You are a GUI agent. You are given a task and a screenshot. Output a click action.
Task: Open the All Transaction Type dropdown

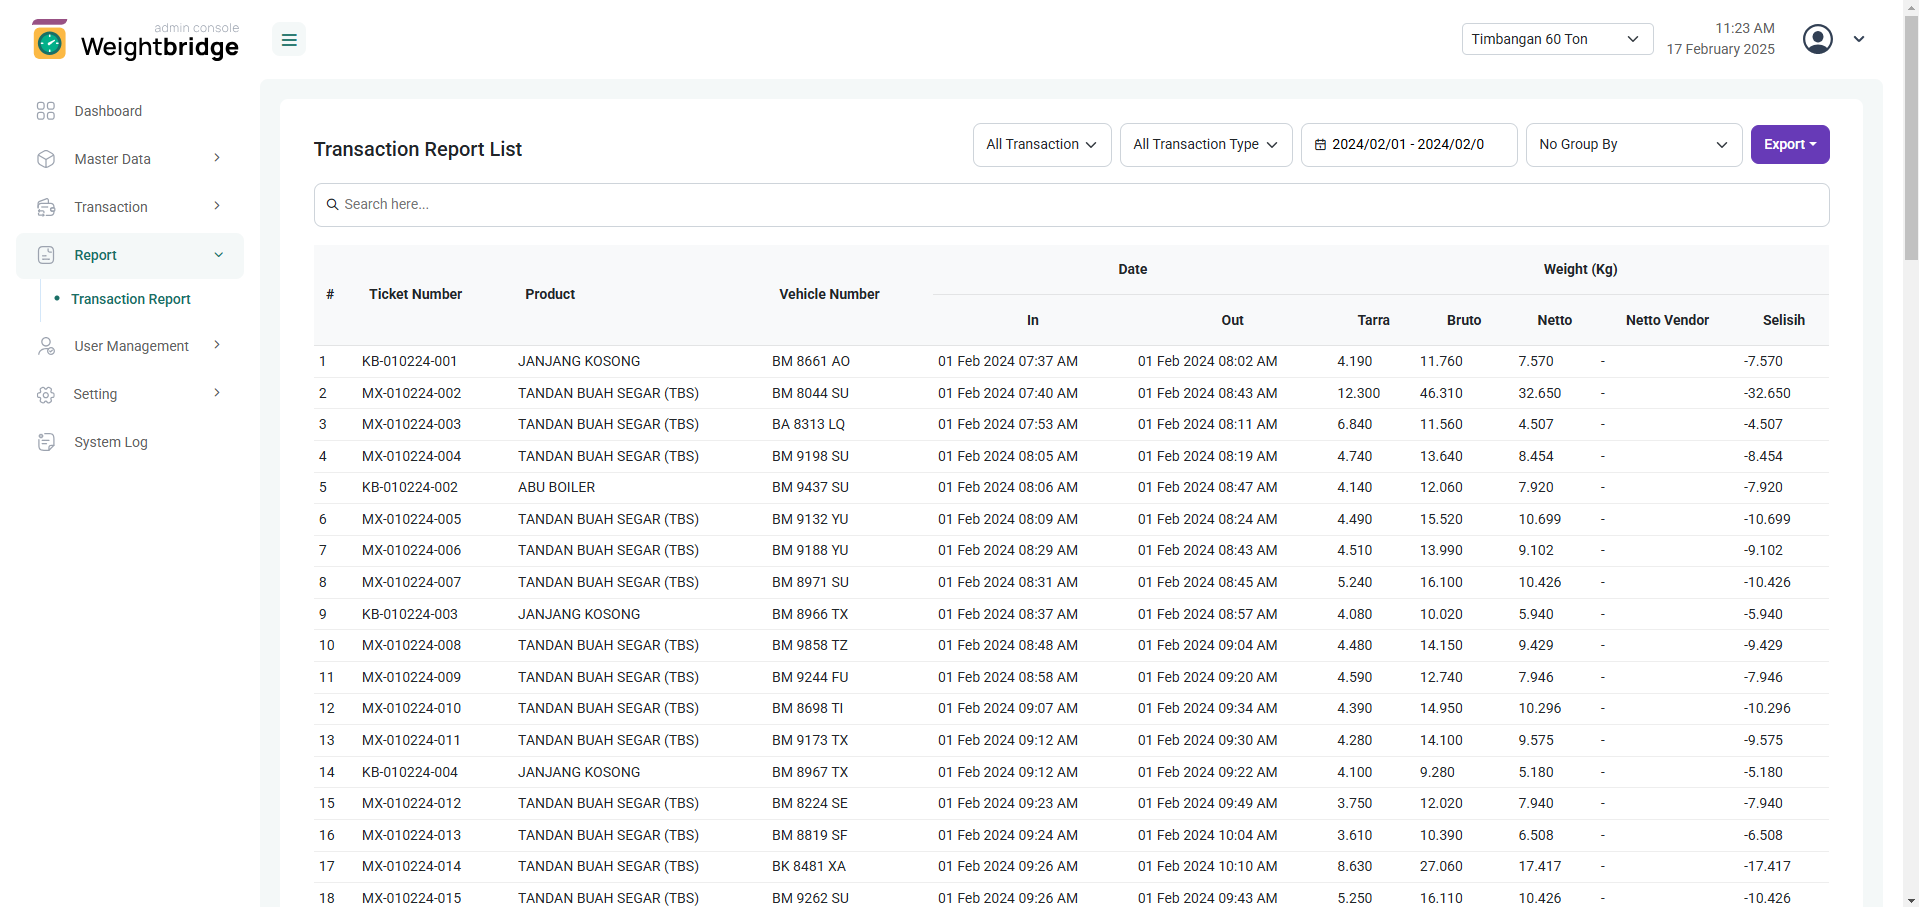1205,145
